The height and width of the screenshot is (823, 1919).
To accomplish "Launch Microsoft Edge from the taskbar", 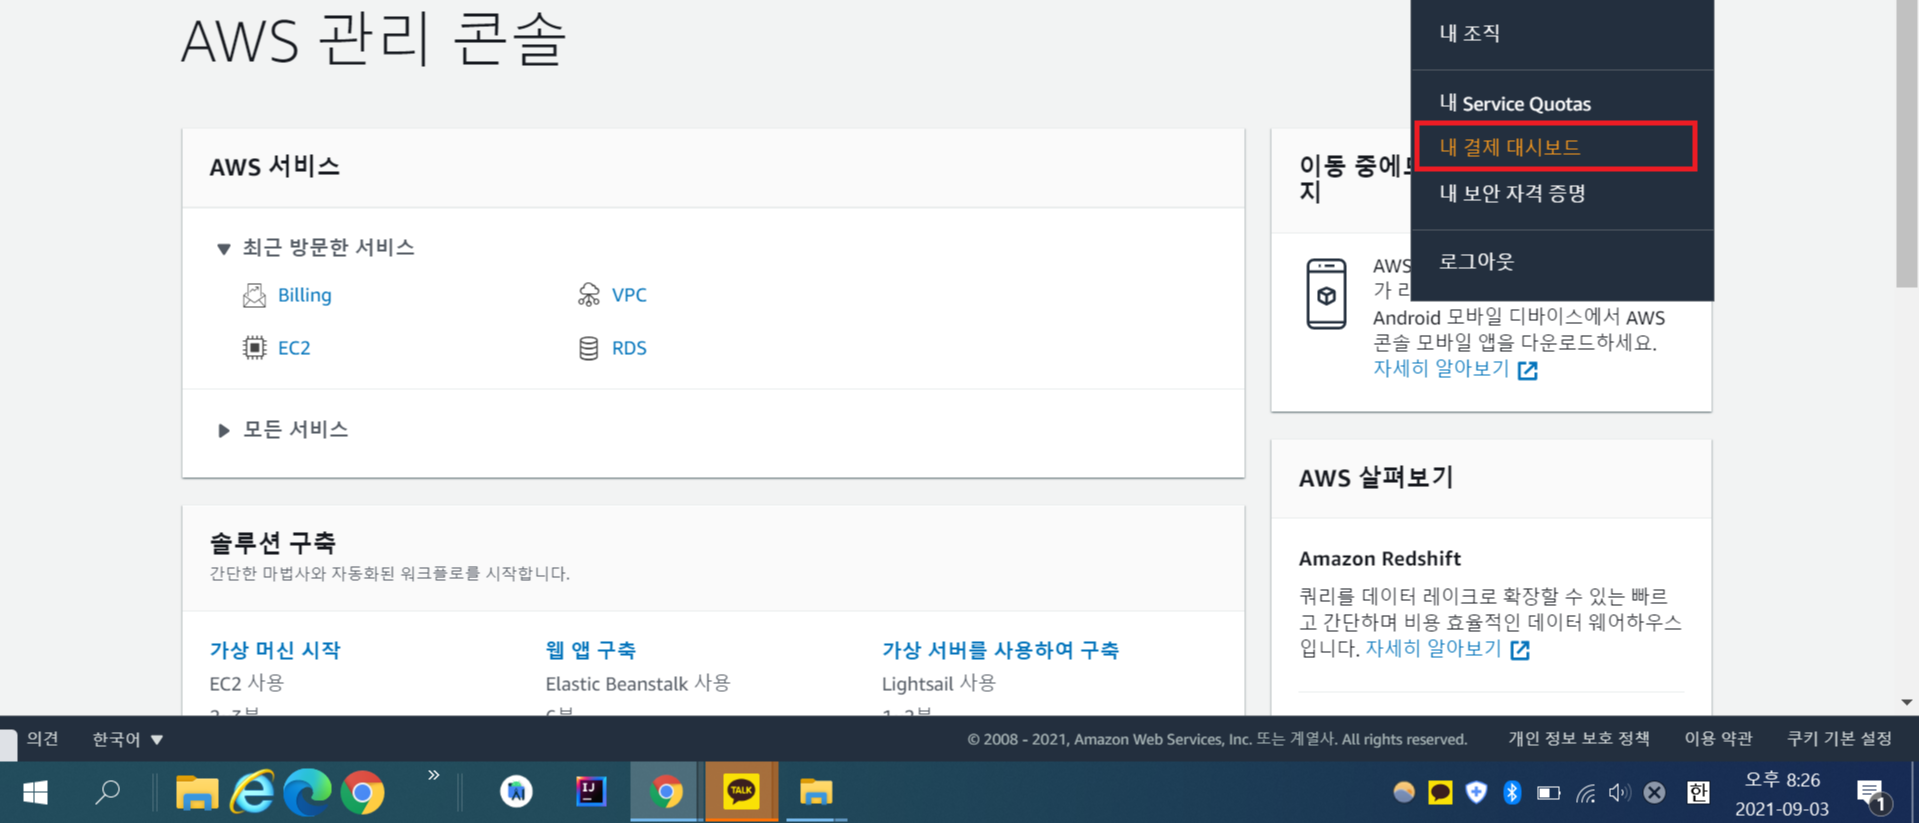I will (x=307, y=793).
